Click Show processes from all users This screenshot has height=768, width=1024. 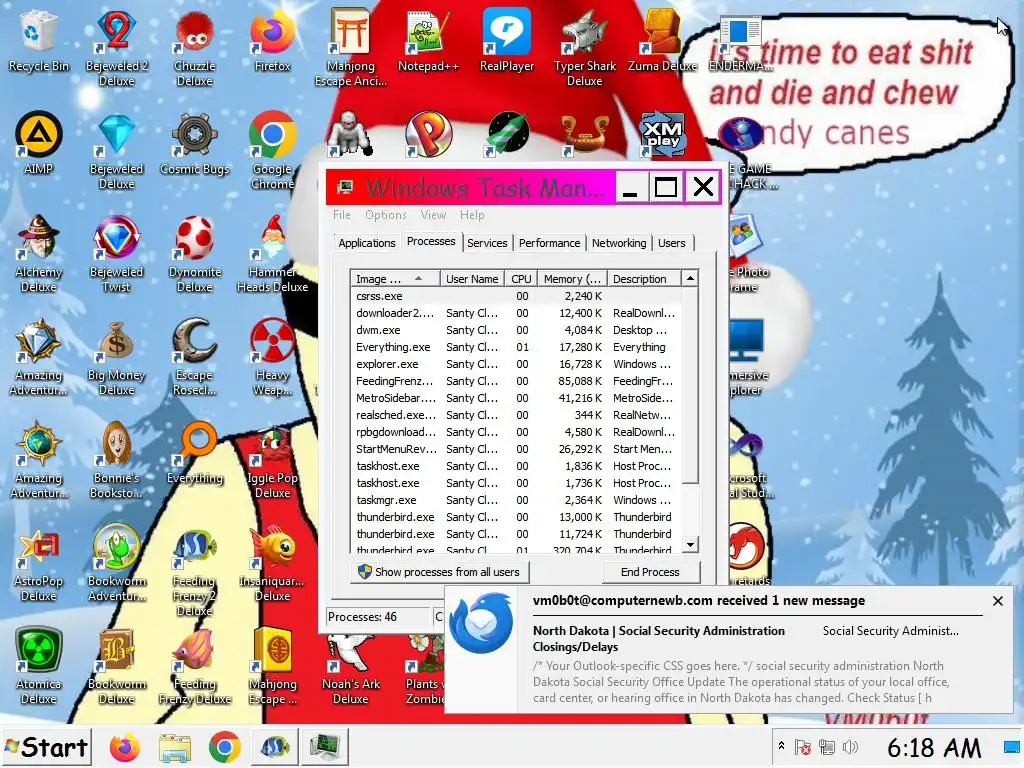point(440,572)
